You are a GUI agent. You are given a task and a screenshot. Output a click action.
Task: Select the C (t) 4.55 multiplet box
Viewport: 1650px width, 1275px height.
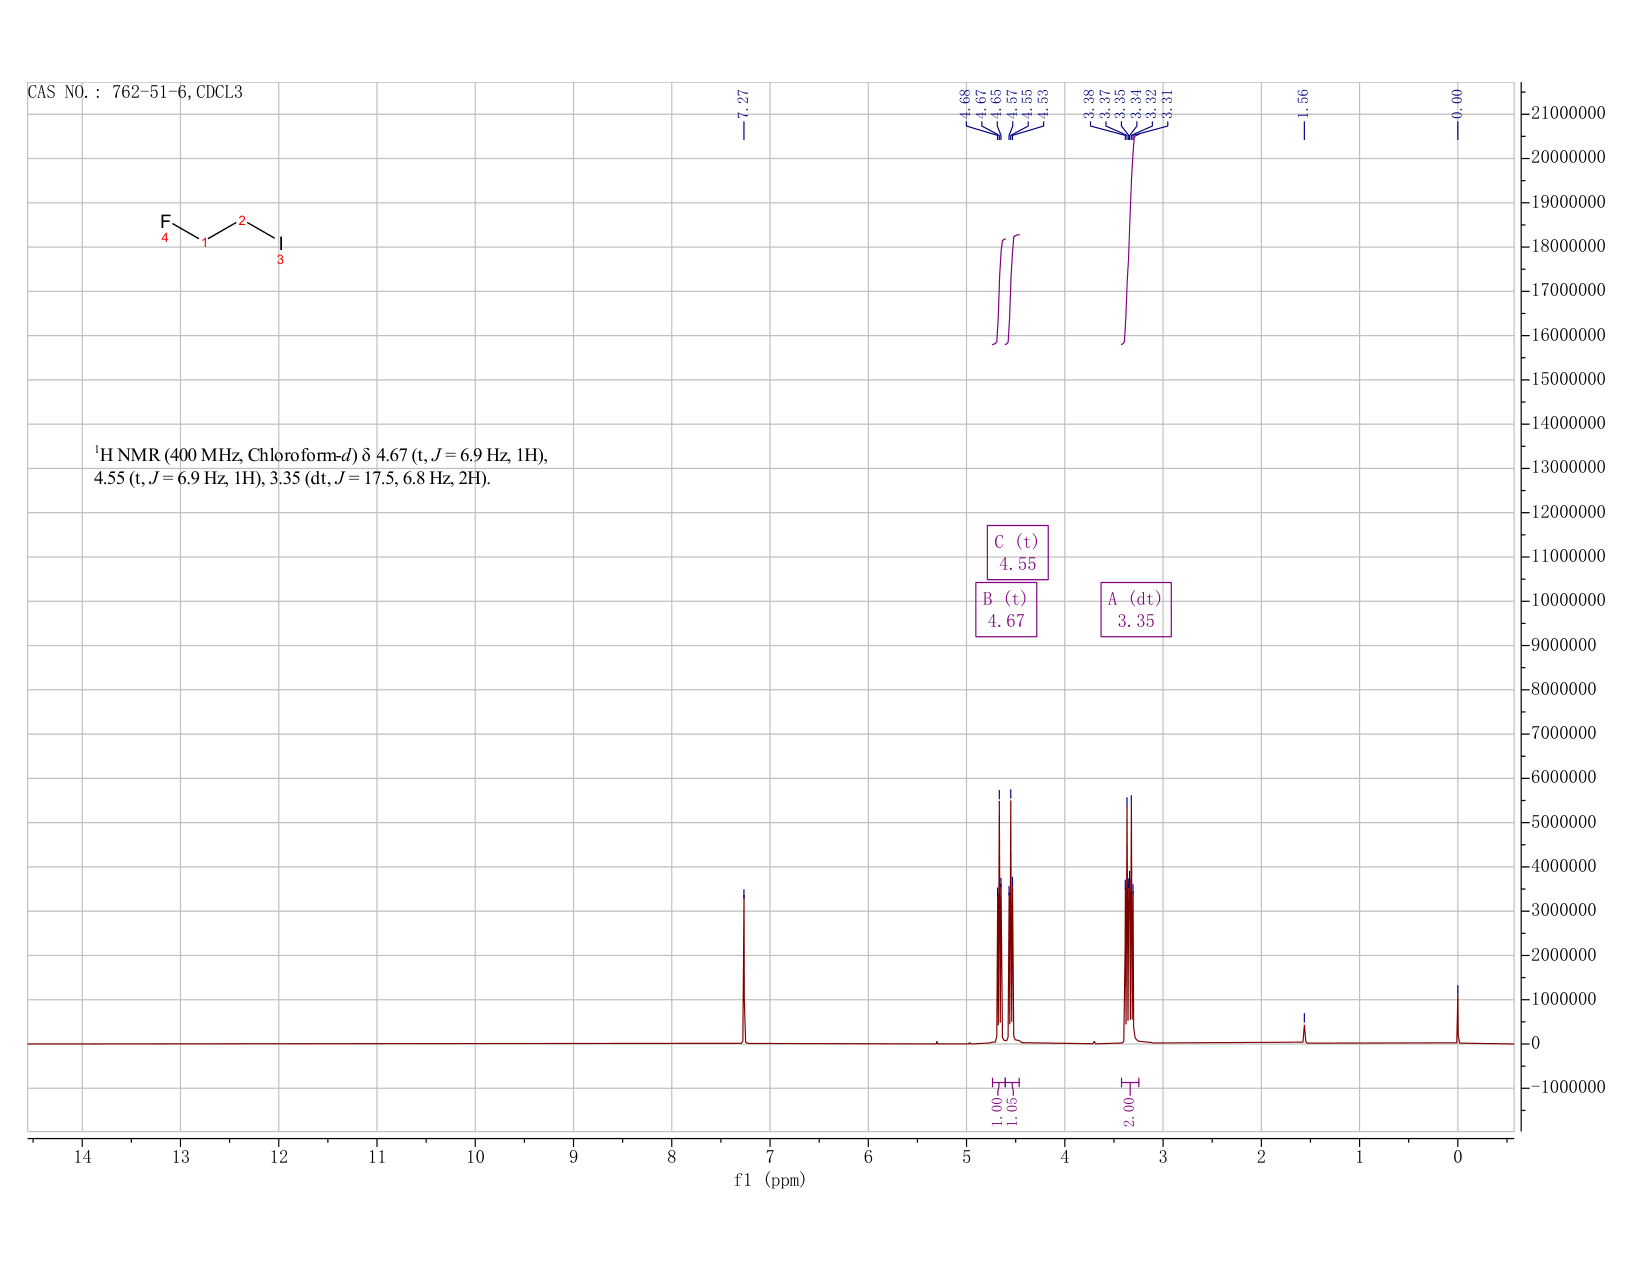[x=1017, y=553]
